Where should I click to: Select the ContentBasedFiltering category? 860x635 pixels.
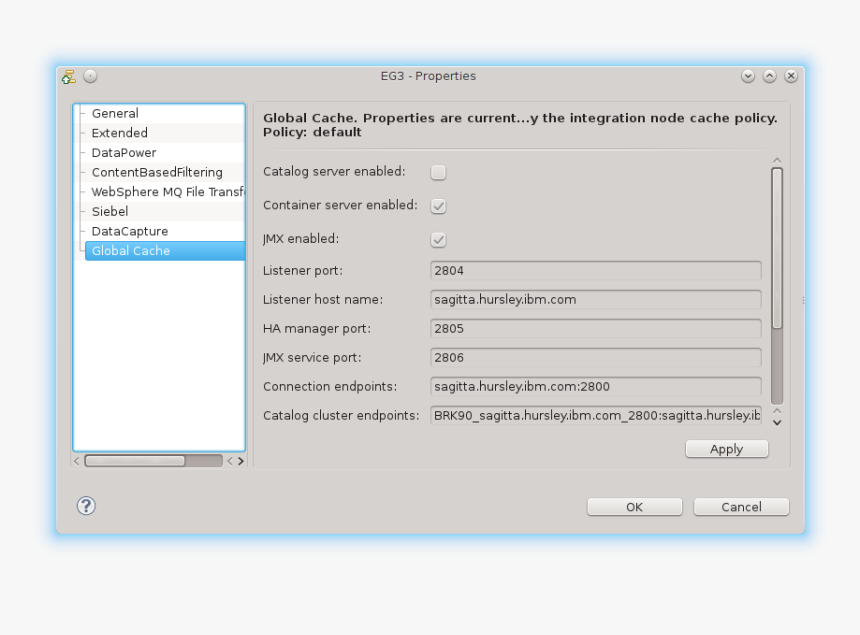157,172
